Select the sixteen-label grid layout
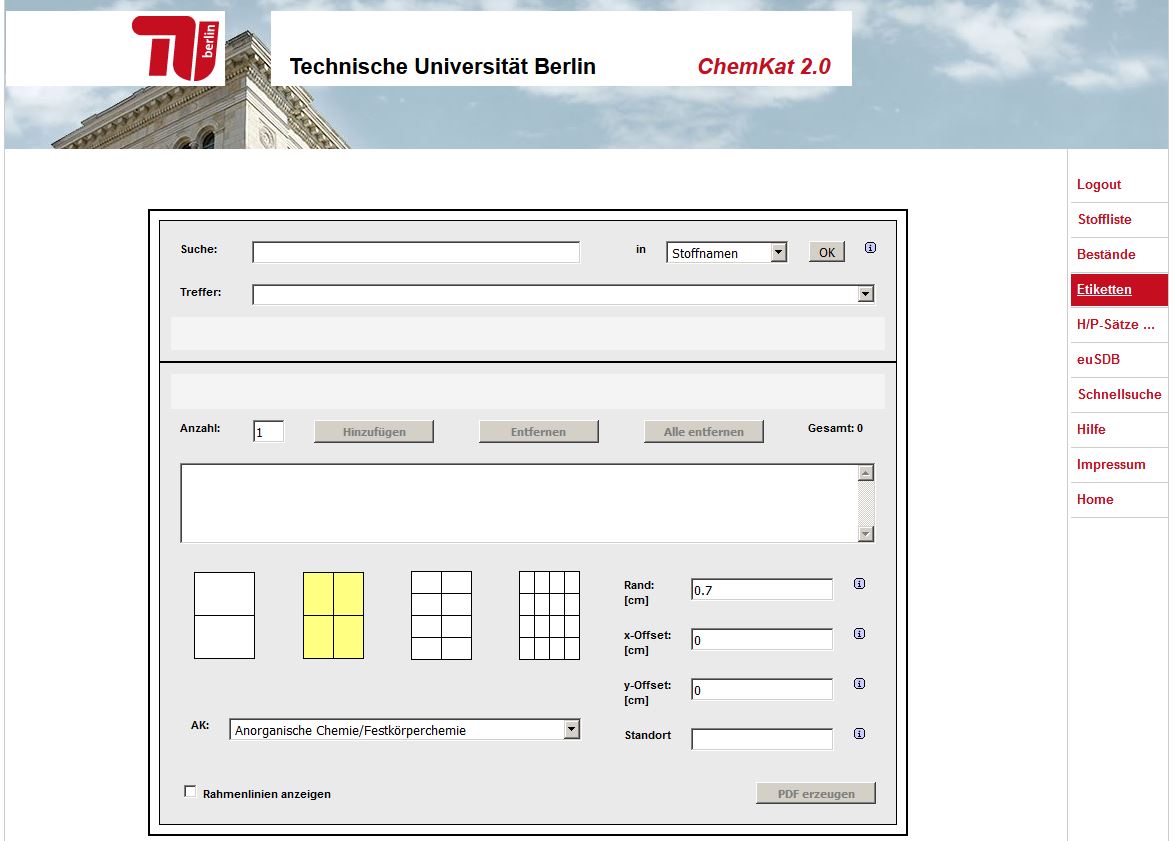Image resolution: width=1175 pixels, height=841 pixels. tap(549, 615)
